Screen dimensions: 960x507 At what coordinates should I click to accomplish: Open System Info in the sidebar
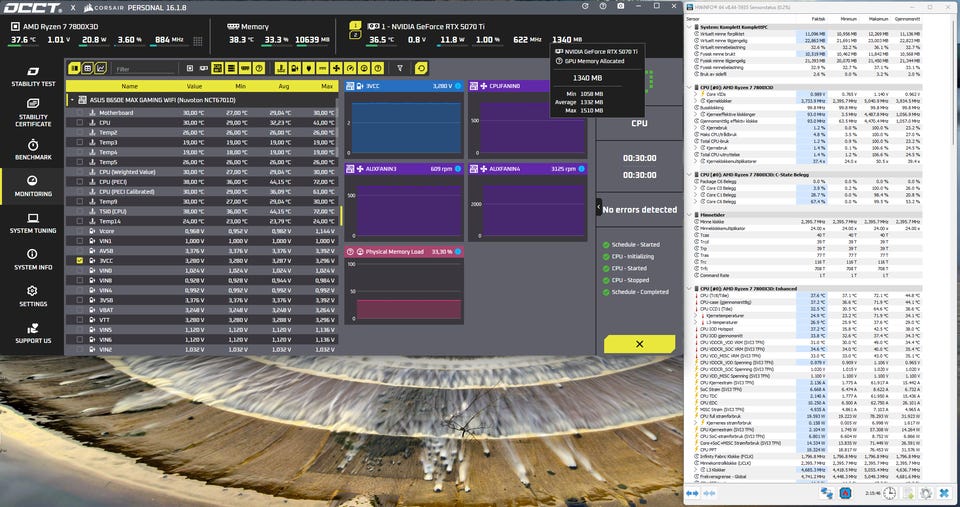[33, 260]
